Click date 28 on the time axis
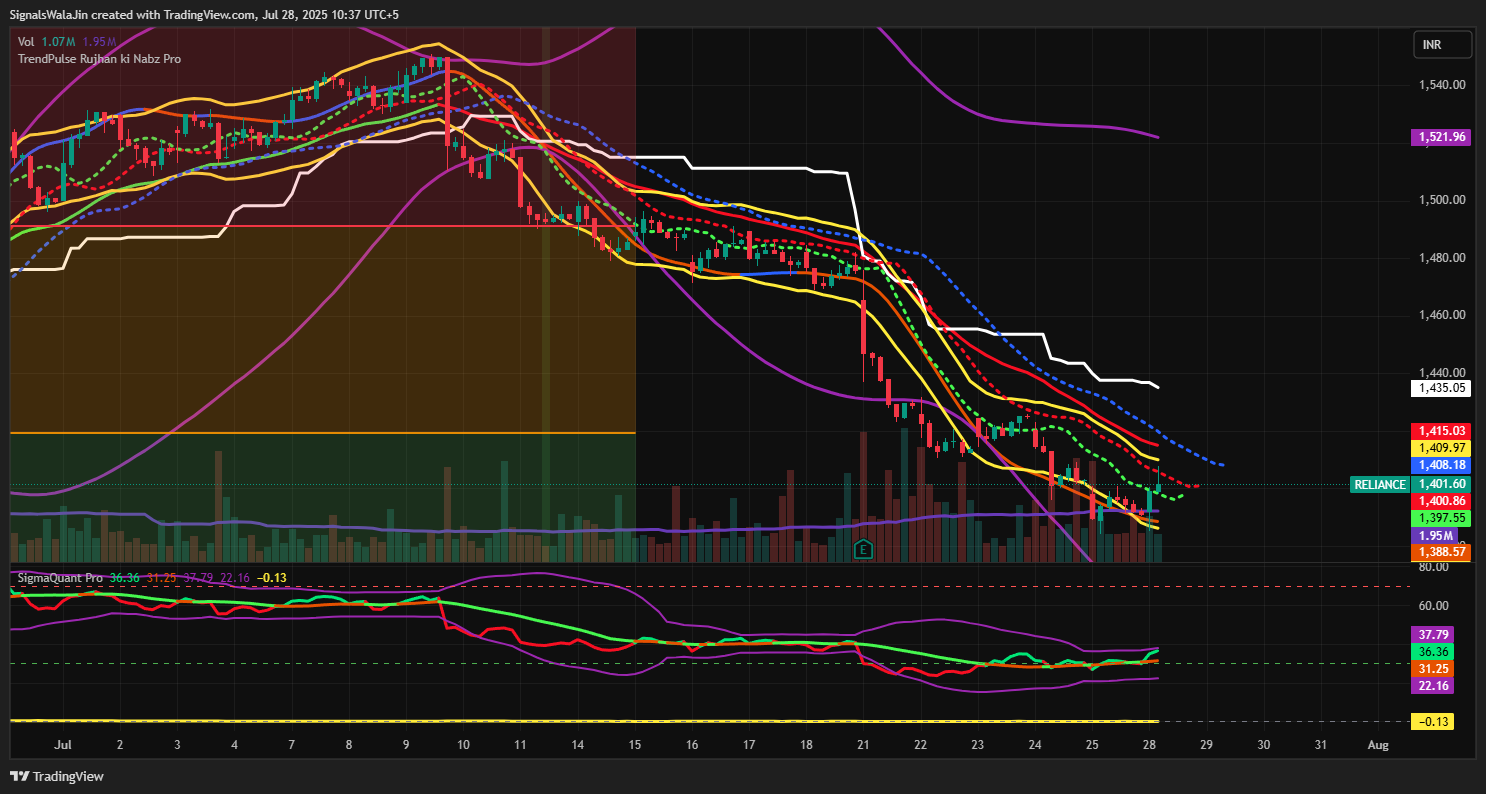Viewport: 1486px width, 794px height. pyautogui.click(x=1149, y=745)
